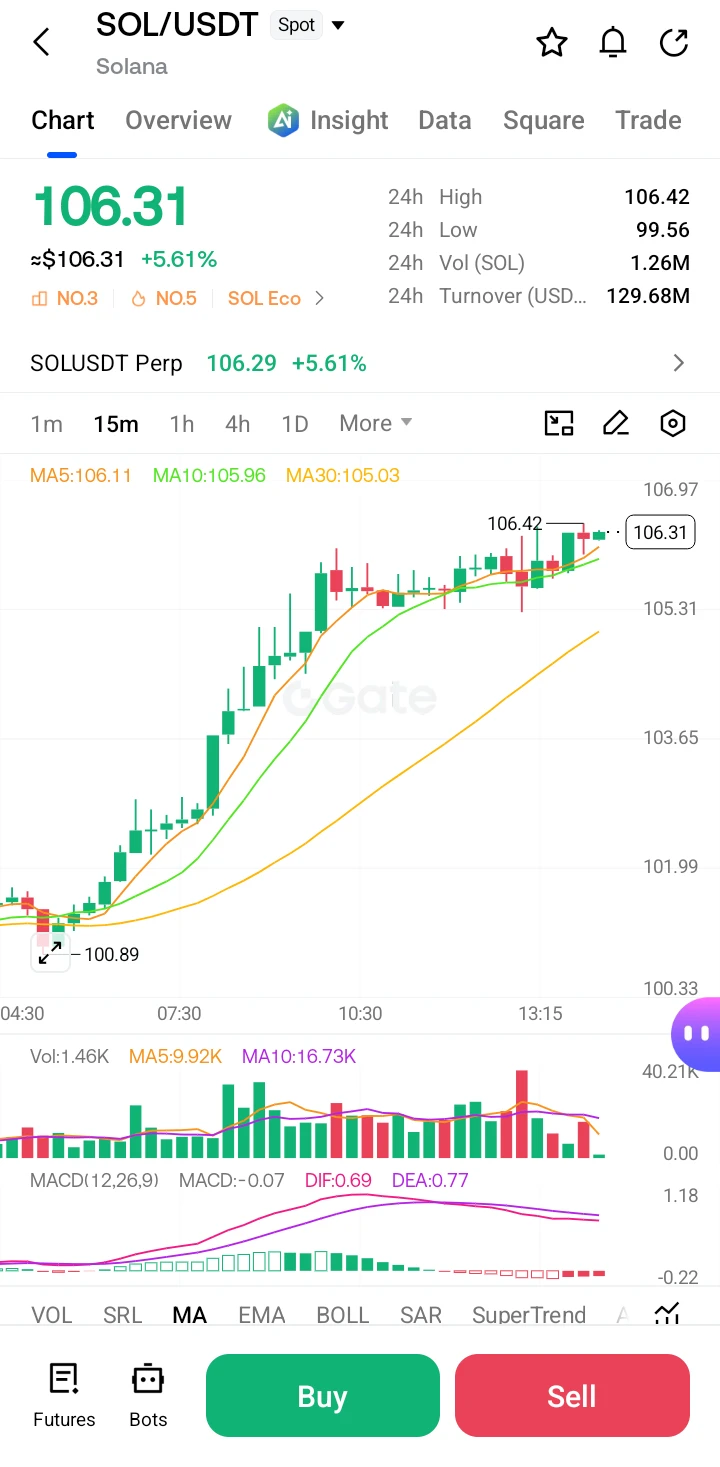Add SOL/USDT to favorites with the star
Screen dimensions: 720x1467
pos(552,42)
